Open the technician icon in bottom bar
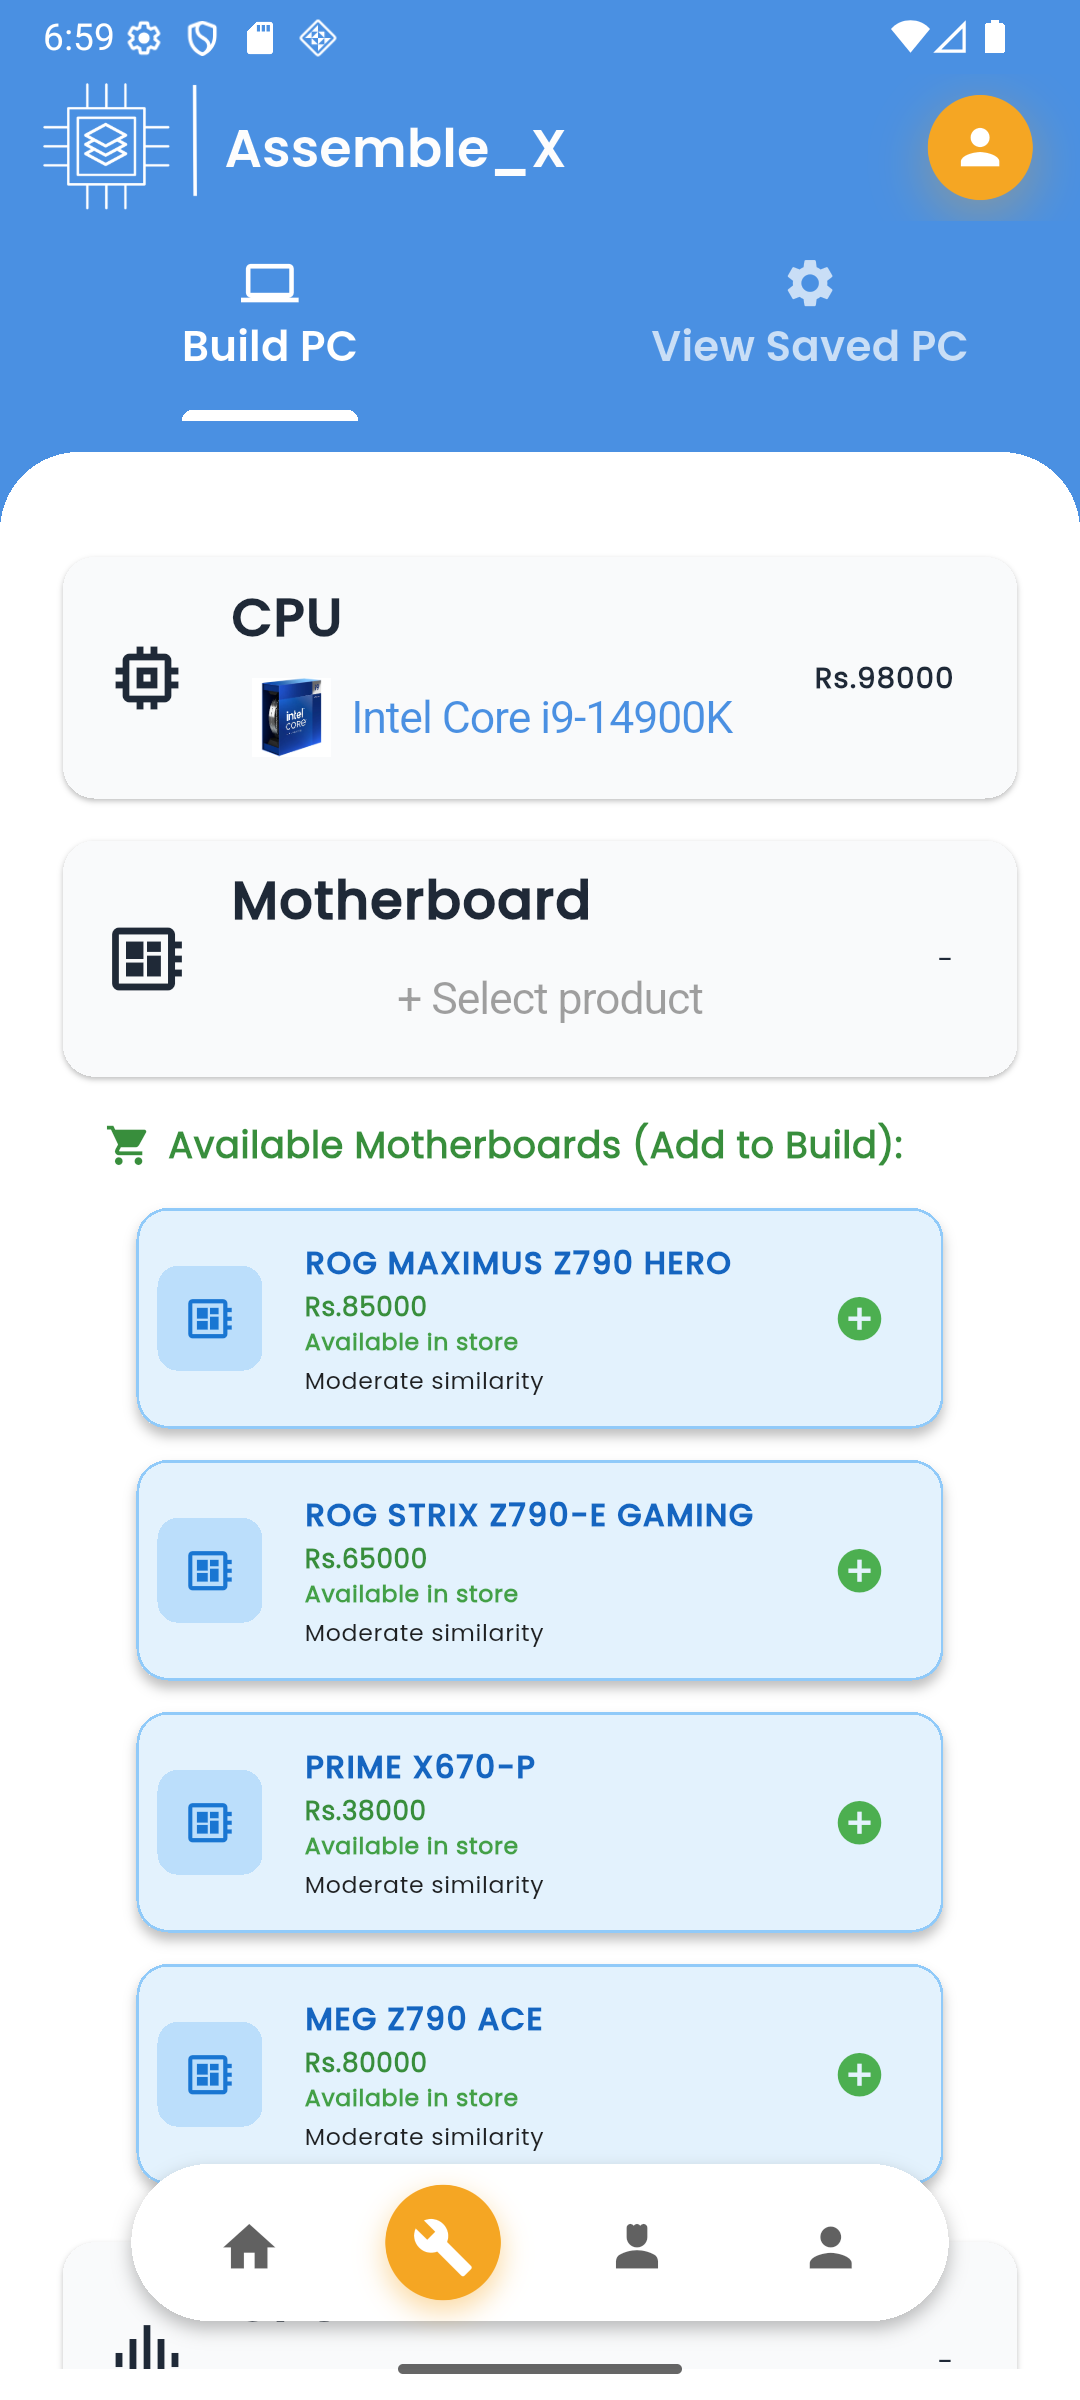Image resolution: width=1080 pixels, height=2400 pixels. point(636,2247)
